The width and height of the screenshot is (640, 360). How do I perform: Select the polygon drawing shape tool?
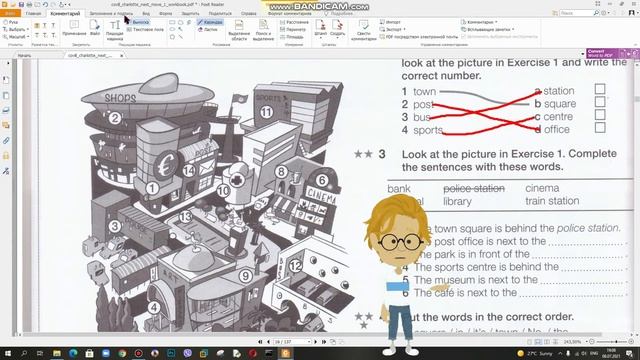click(x=172, y=37)
